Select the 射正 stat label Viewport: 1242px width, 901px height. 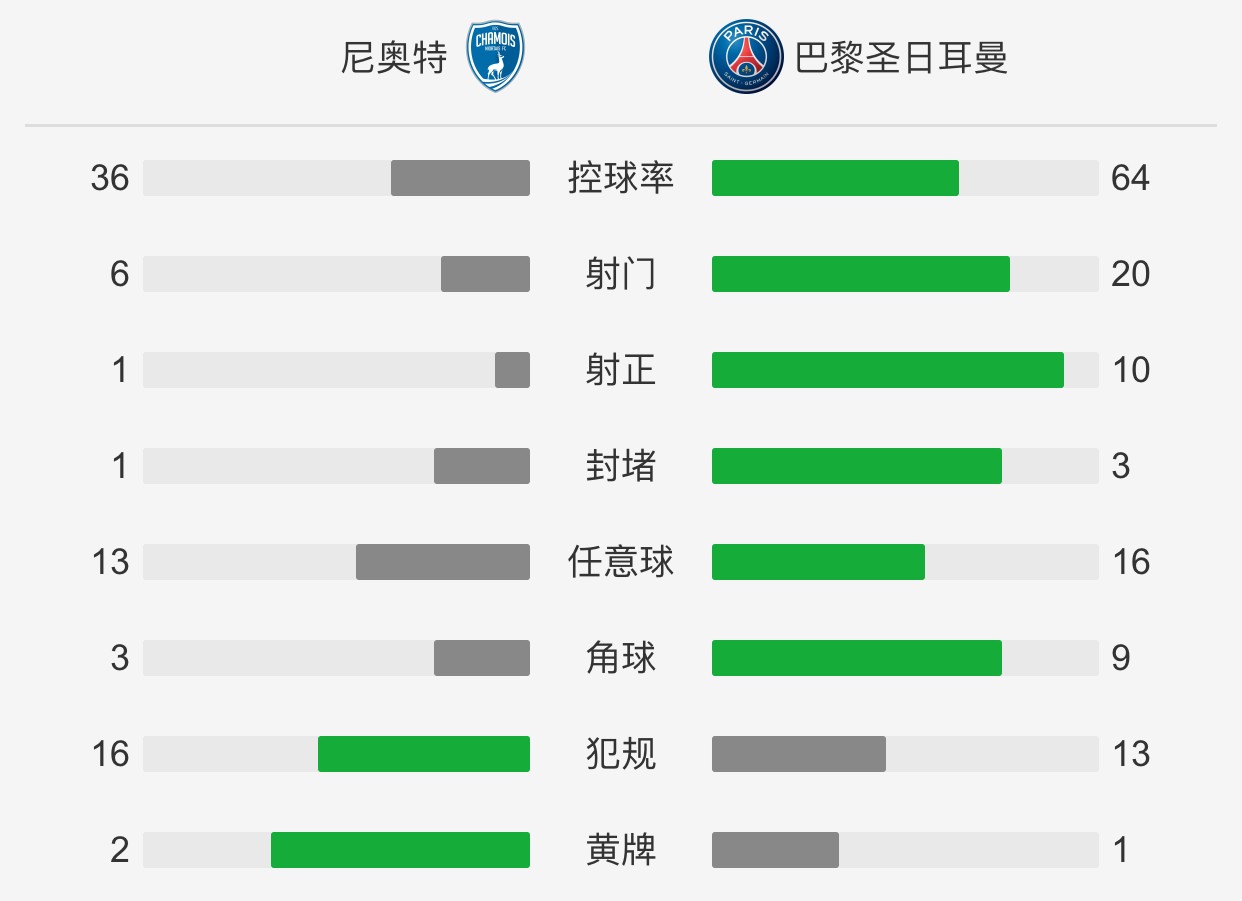coord(621,370)
